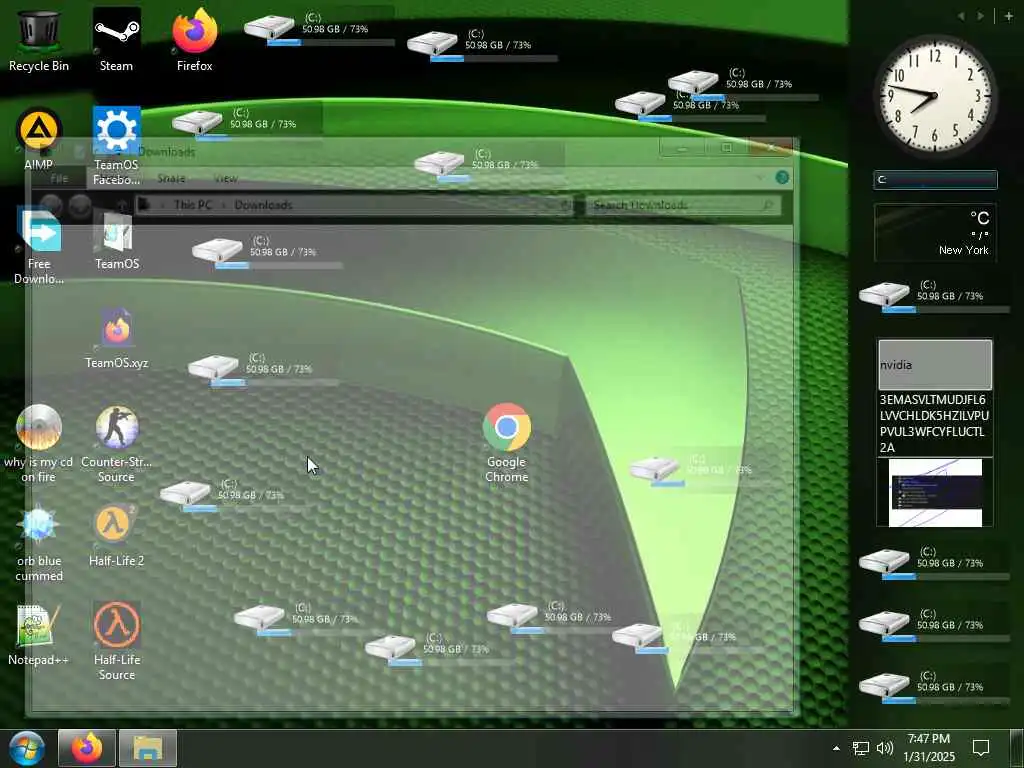
Task: Open the network tray icon
Action: [x=861, y=748]
